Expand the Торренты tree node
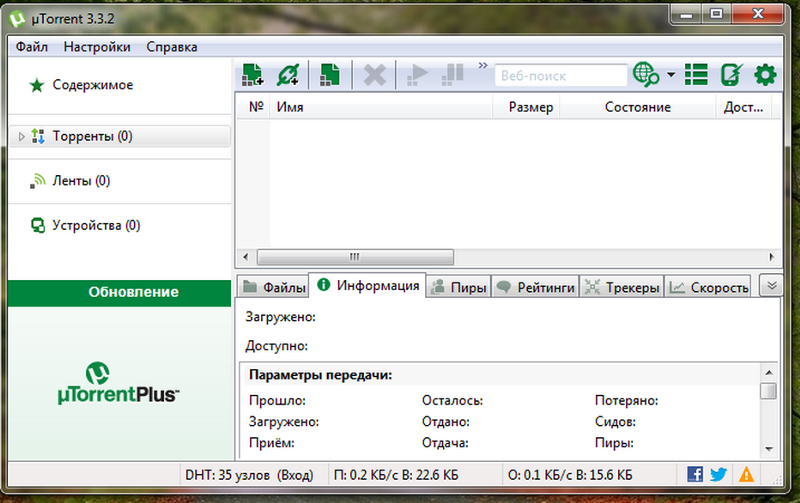Image resolution: width=800 pixels, height=503 pixels. [21, 137]
